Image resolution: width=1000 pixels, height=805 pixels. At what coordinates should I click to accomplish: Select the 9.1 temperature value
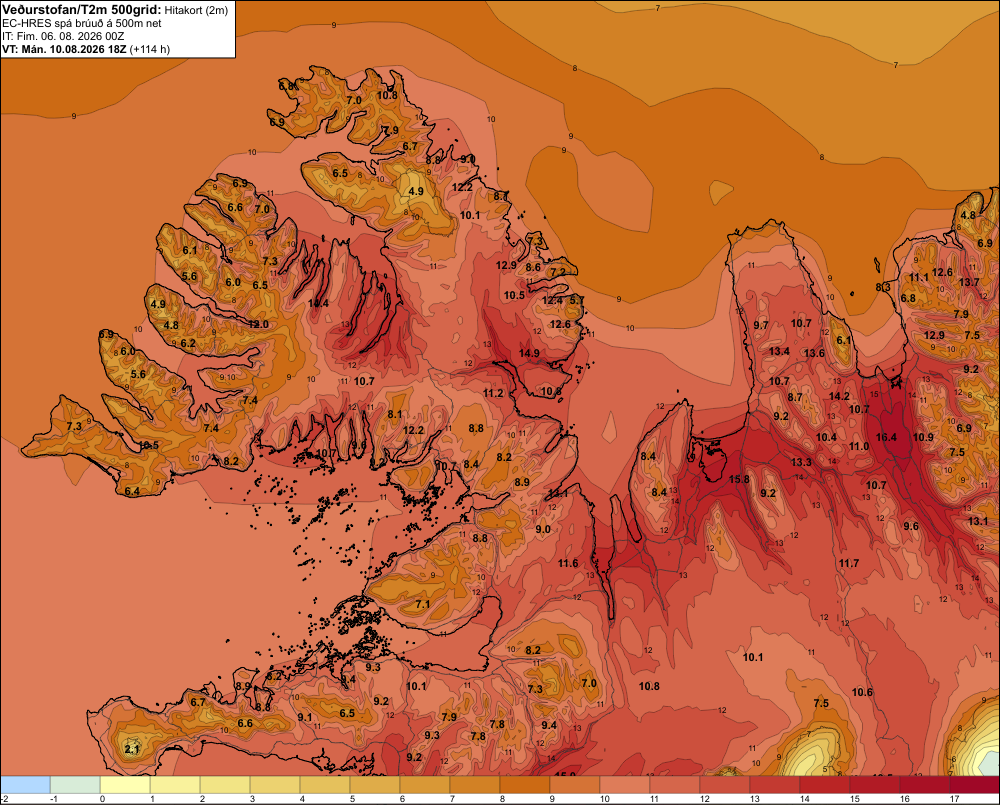point(305,717)
